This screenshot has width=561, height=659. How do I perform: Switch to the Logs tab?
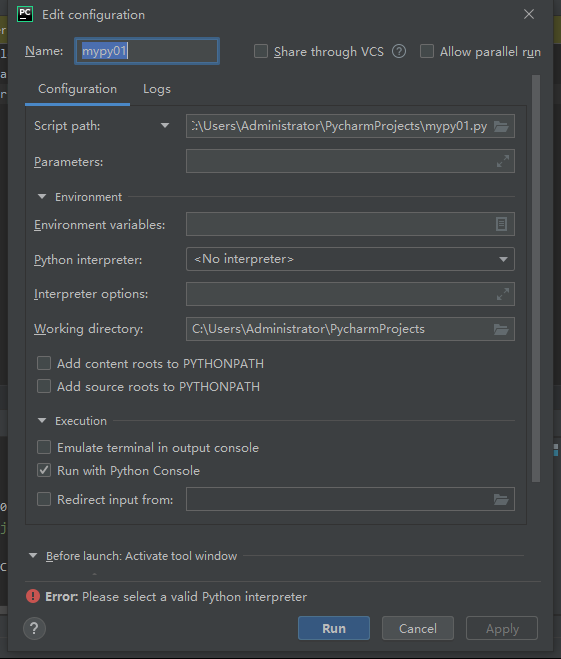pyautogui.click(x=157, y=89)
